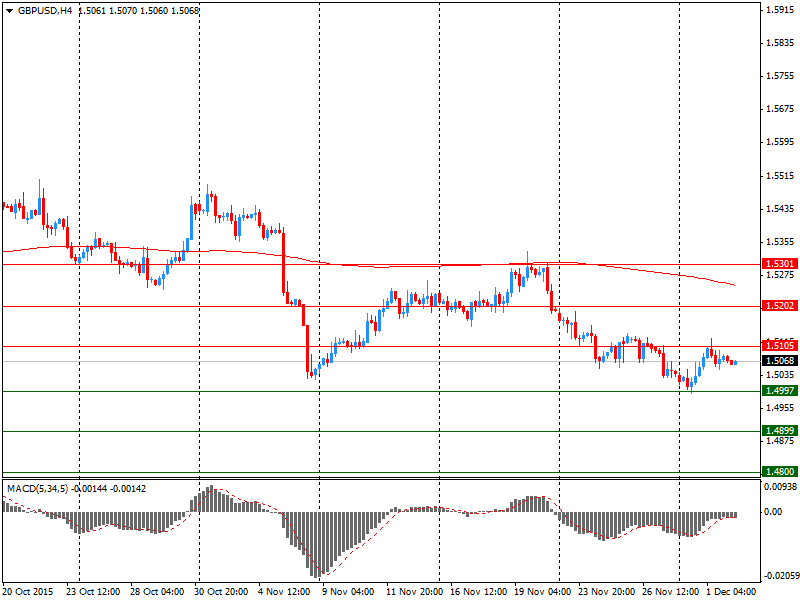Screen dimensions: 800x600
Task: Click the 1.5275 price scale value
Action: click(x=781, y=276)
